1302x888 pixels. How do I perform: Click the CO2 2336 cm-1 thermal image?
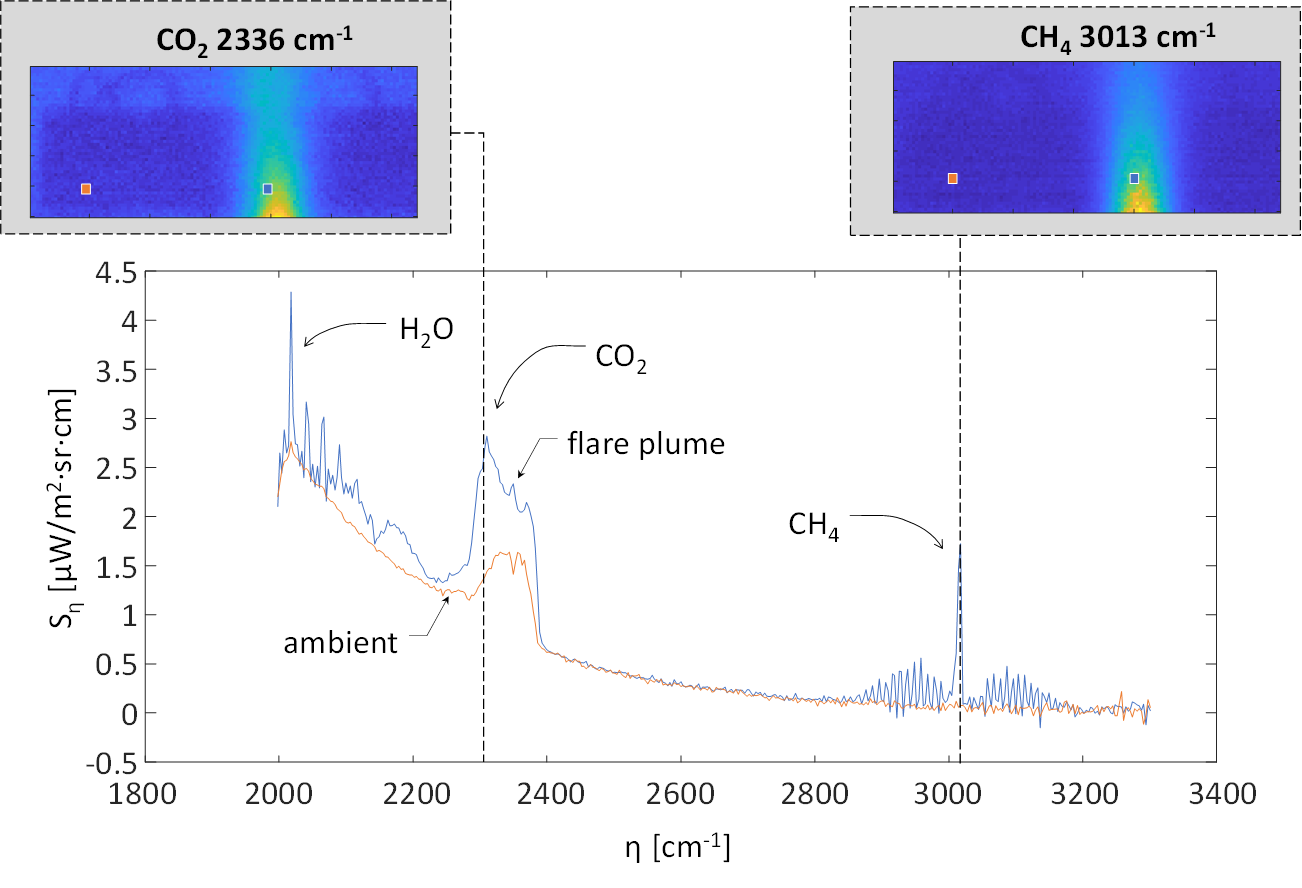tap(224, 141)
